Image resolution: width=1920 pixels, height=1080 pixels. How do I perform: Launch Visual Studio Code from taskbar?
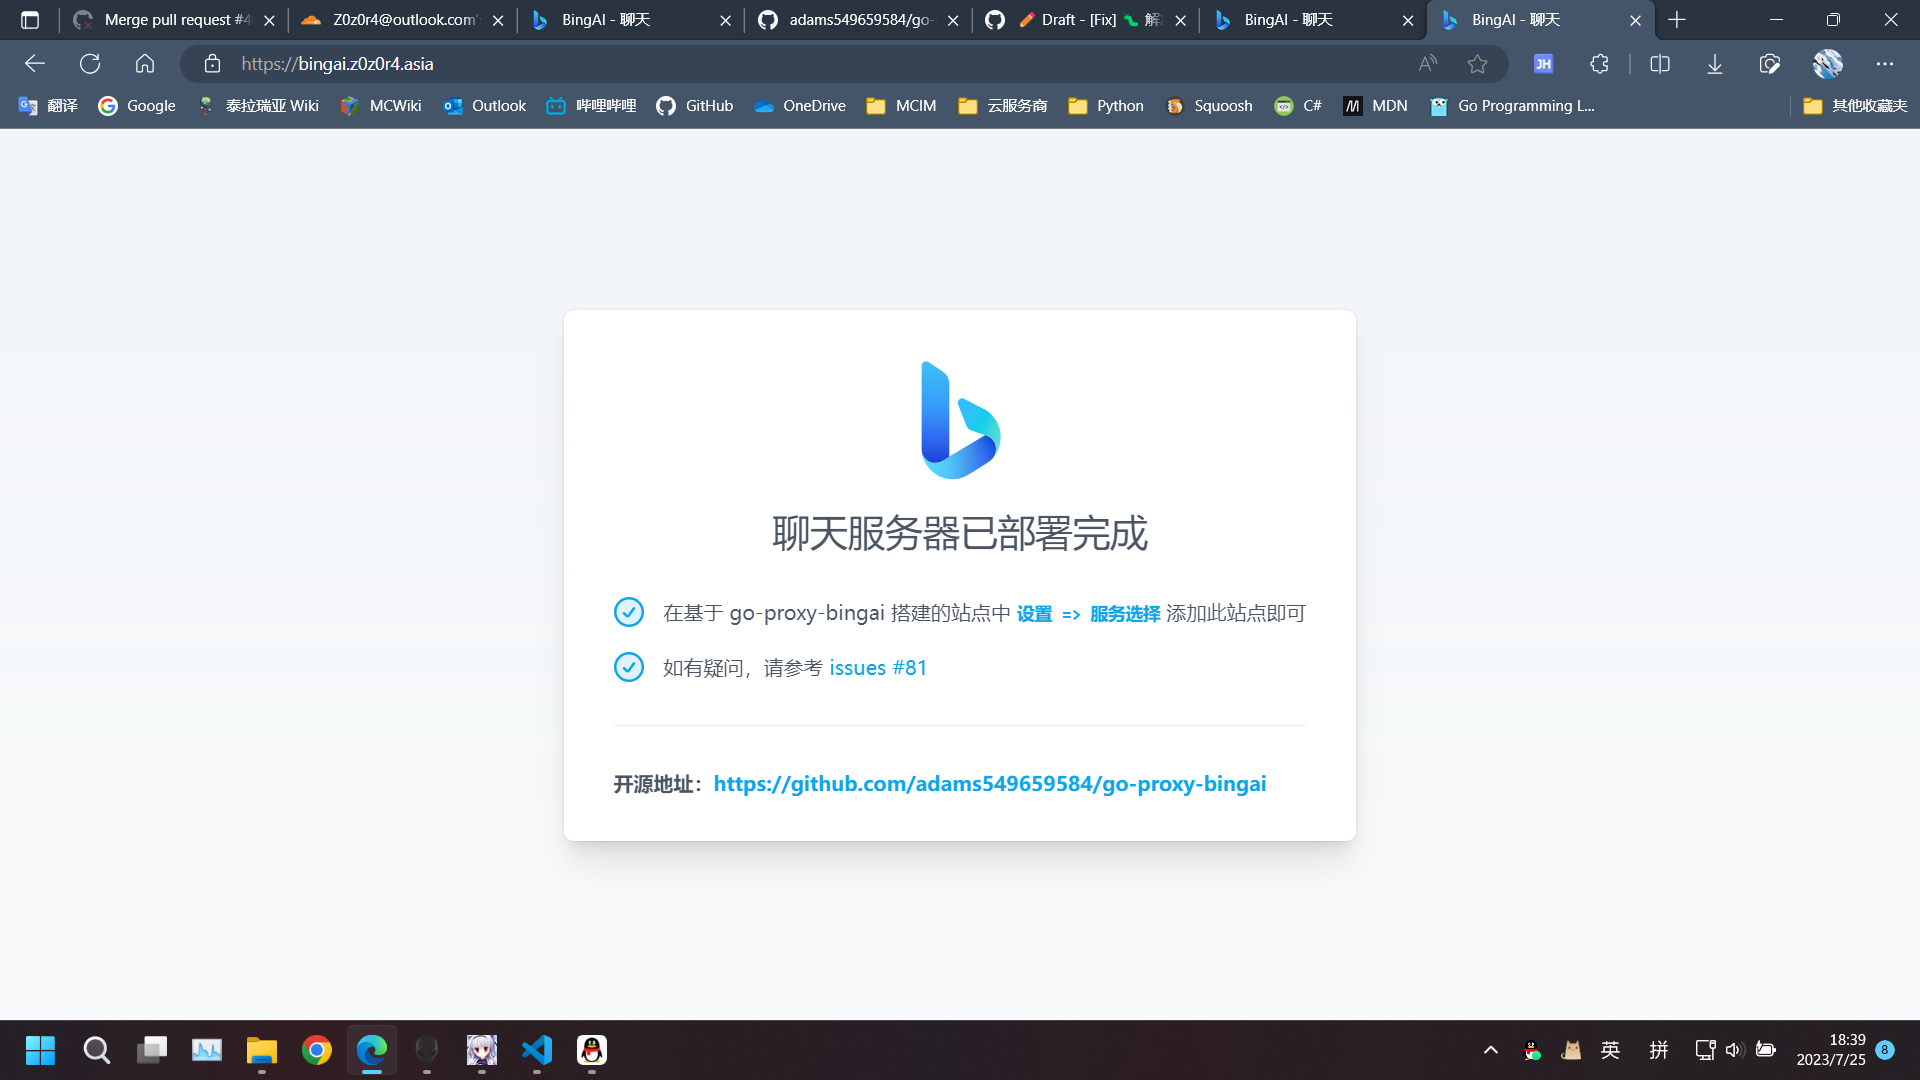click(537, 1050)
